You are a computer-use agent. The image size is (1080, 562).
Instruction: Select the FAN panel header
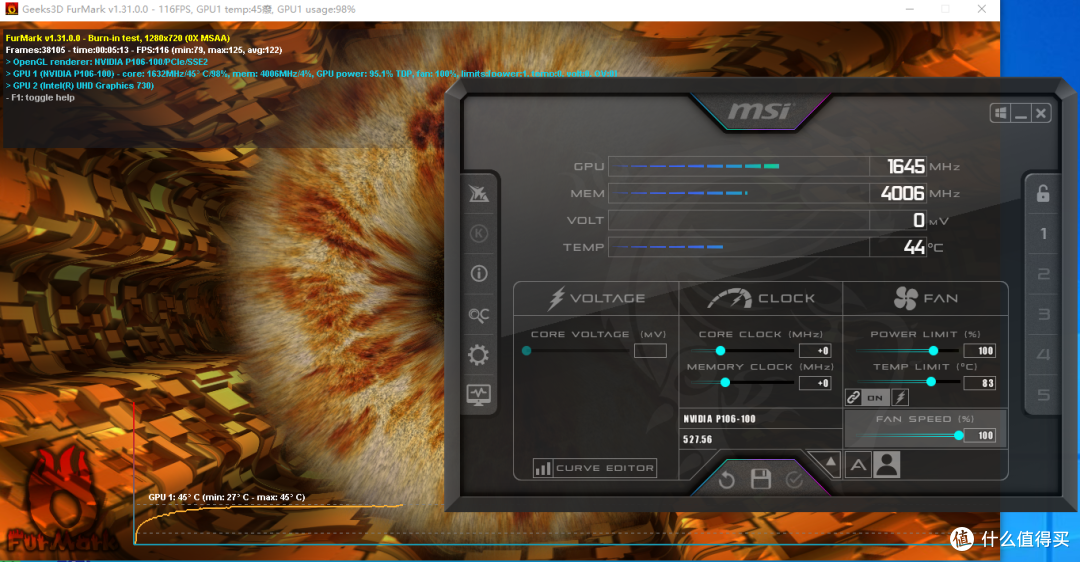(x=926, y=298)
